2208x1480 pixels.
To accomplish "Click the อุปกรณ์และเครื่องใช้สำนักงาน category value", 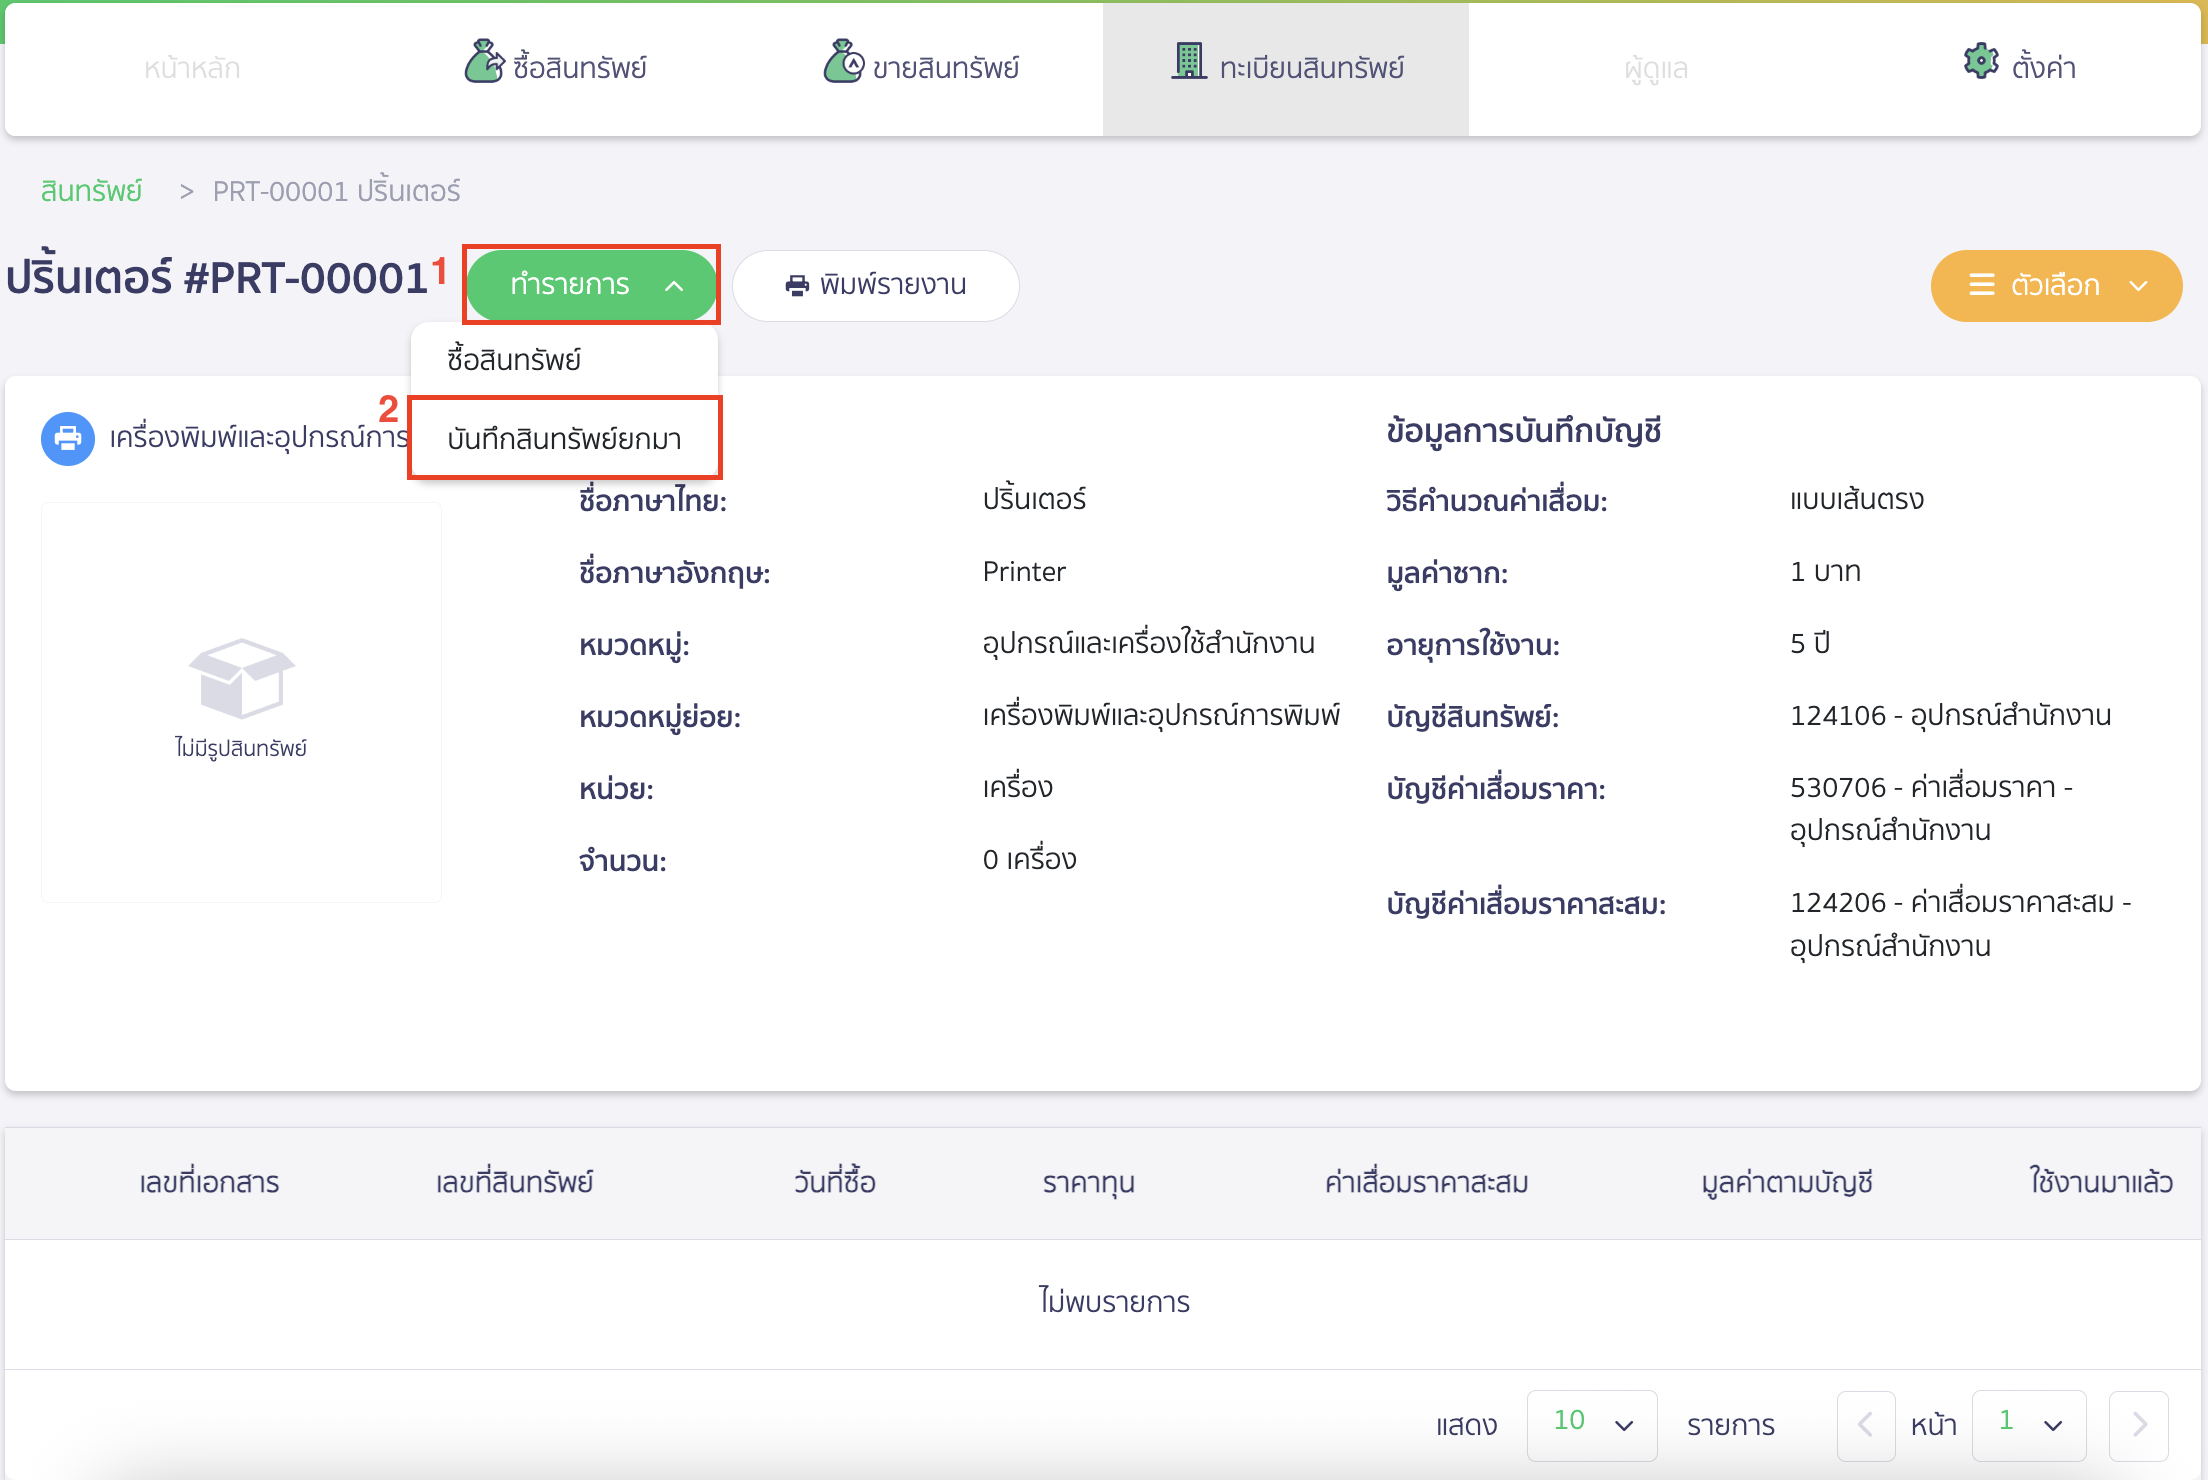I will tap(1148, 643).
